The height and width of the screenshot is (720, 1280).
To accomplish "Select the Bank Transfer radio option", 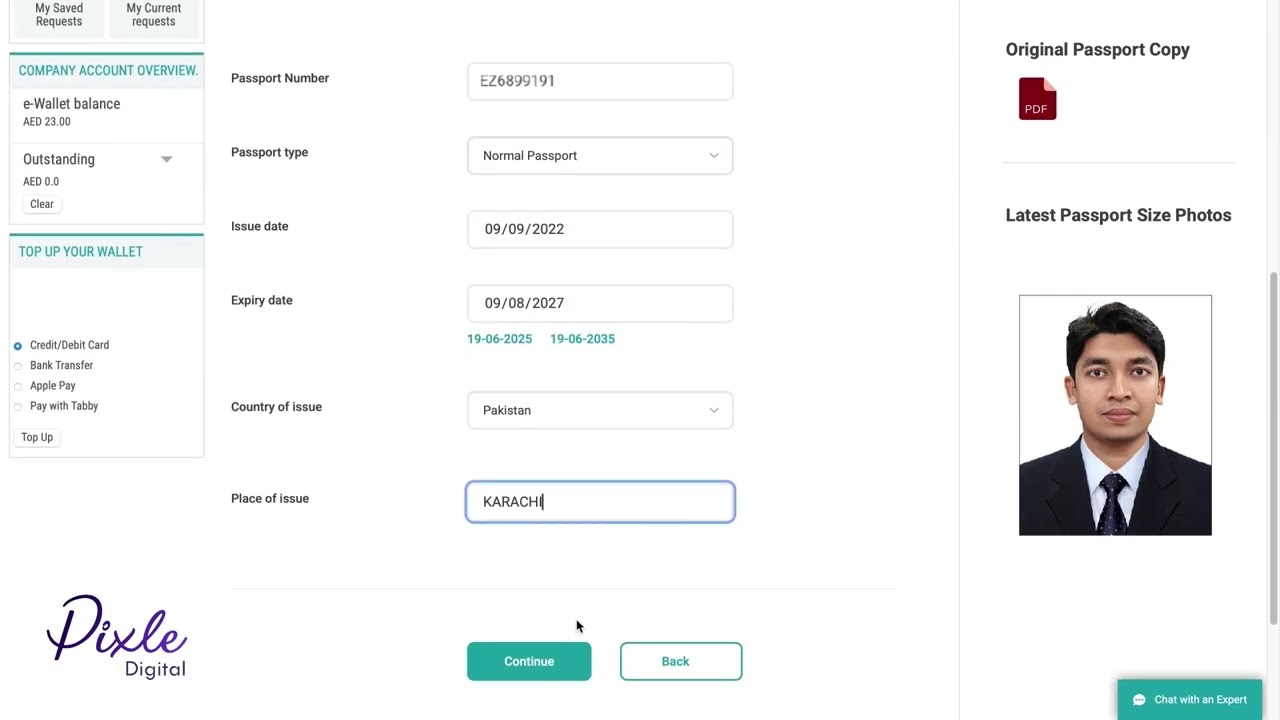I will point(18,366).
